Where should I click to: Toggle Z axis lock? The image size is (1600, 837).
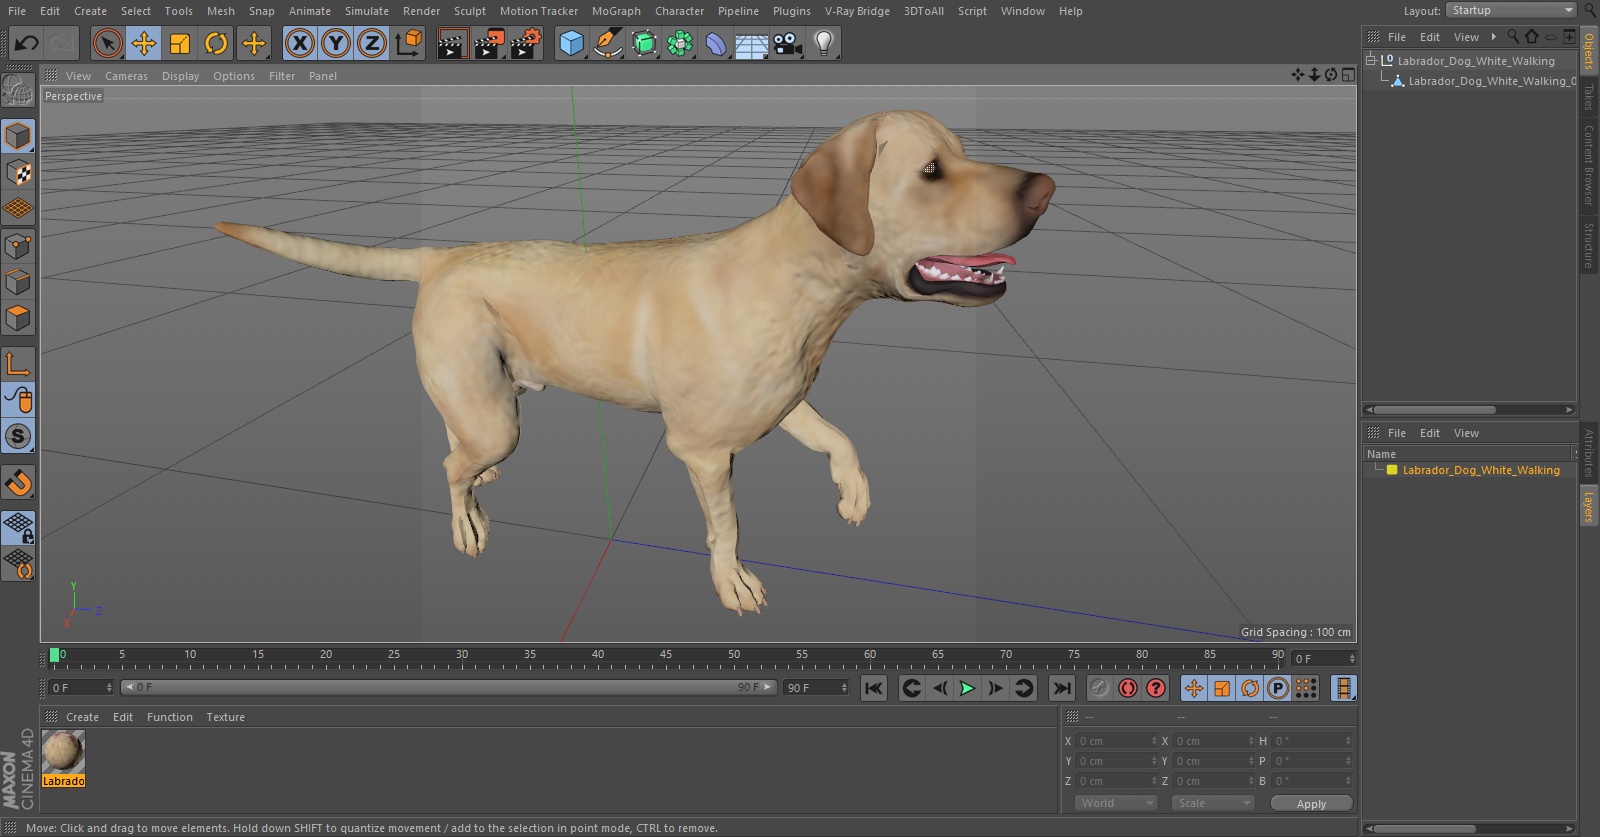click(372, 43)
